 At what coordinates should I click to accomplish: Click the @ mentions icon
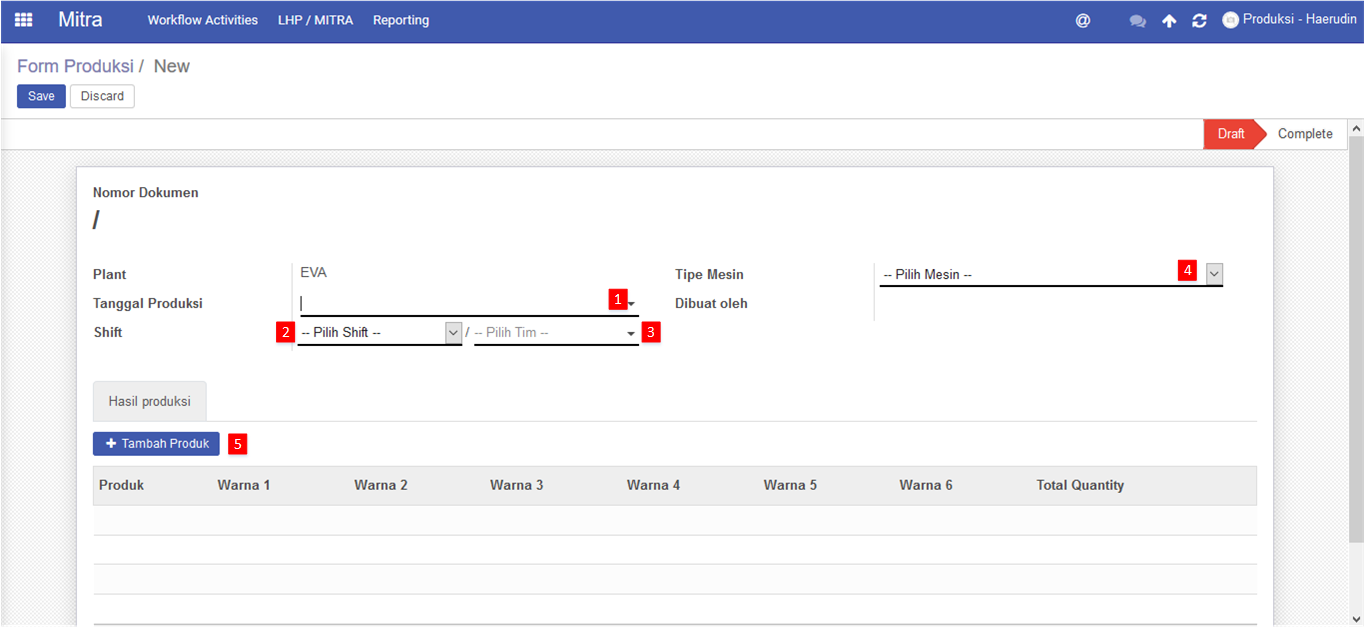pos(1082,20)
